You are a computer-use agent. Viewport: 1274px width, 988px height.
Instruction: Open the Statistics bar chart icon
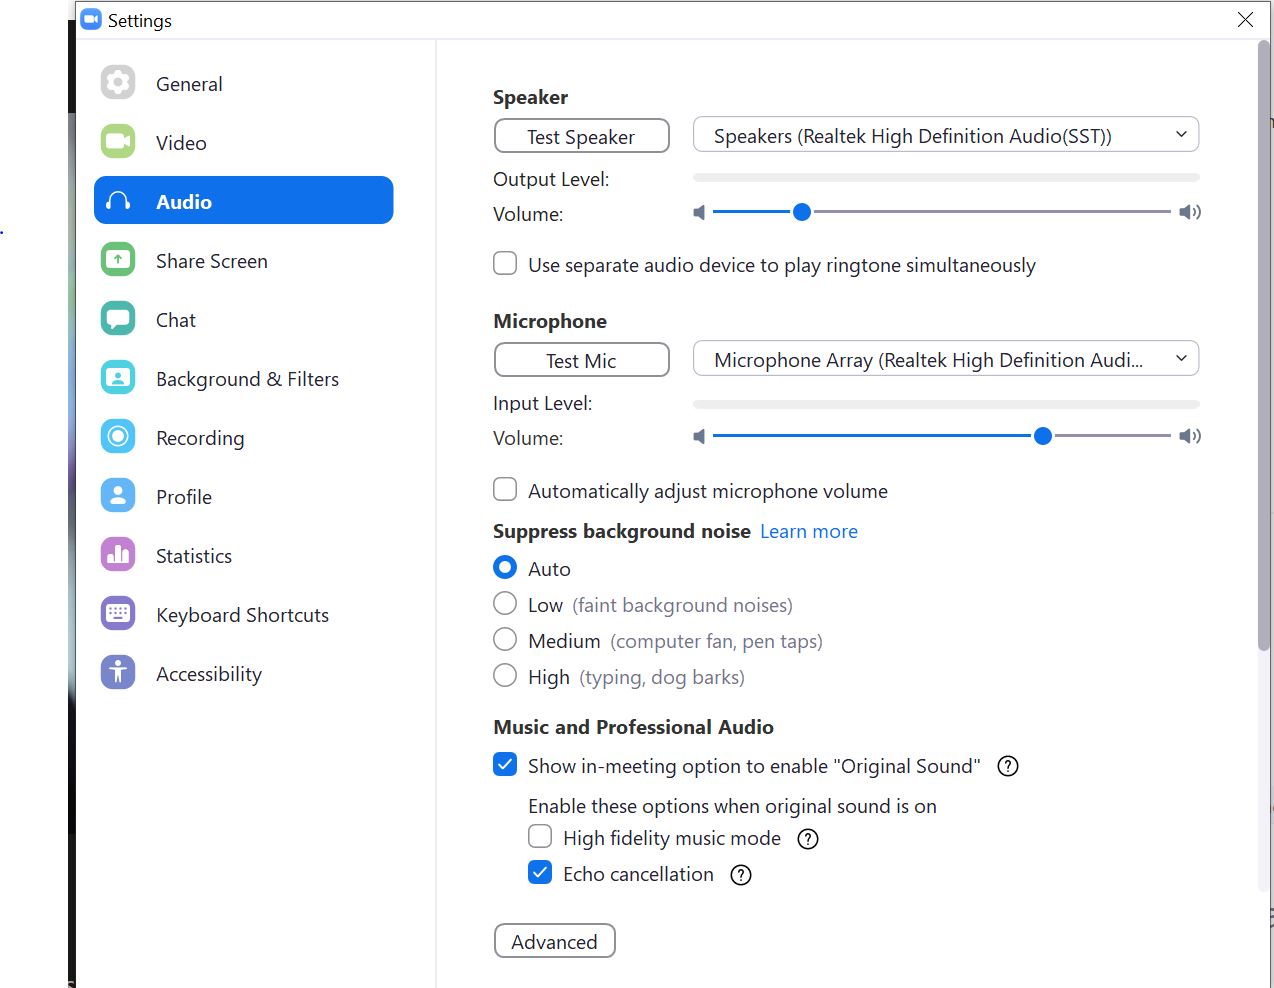[118, 555]
